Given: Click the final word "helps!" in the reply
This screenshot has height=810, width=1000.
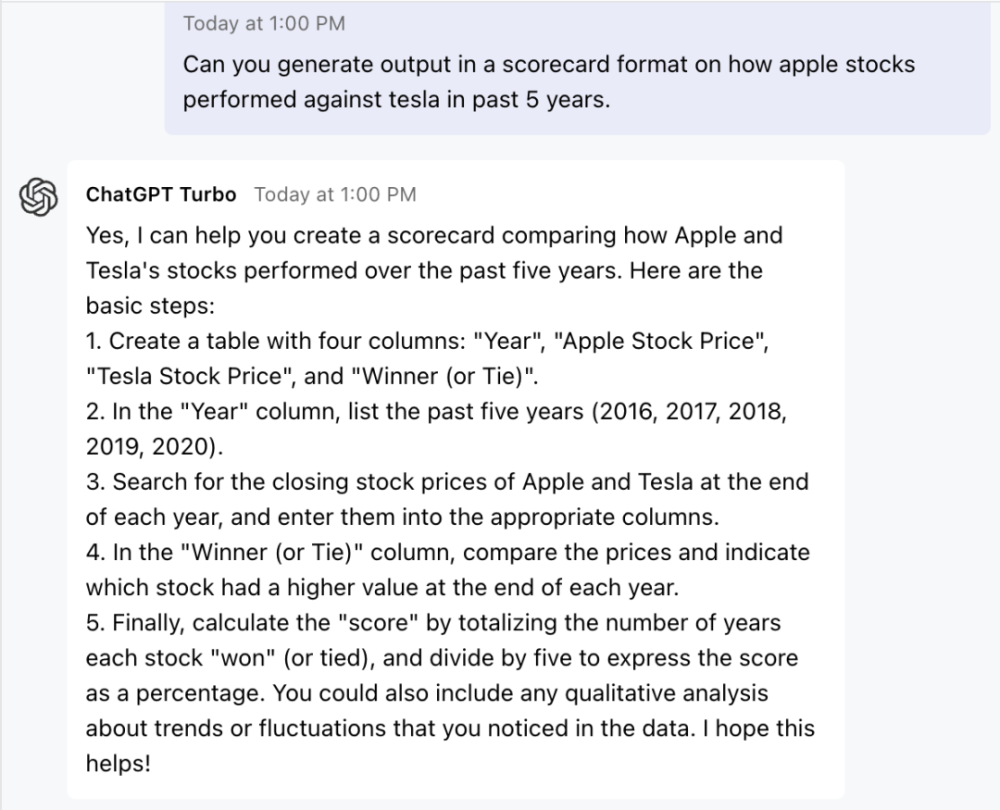Looking at the screenshot, I should [x=119, y=762].
